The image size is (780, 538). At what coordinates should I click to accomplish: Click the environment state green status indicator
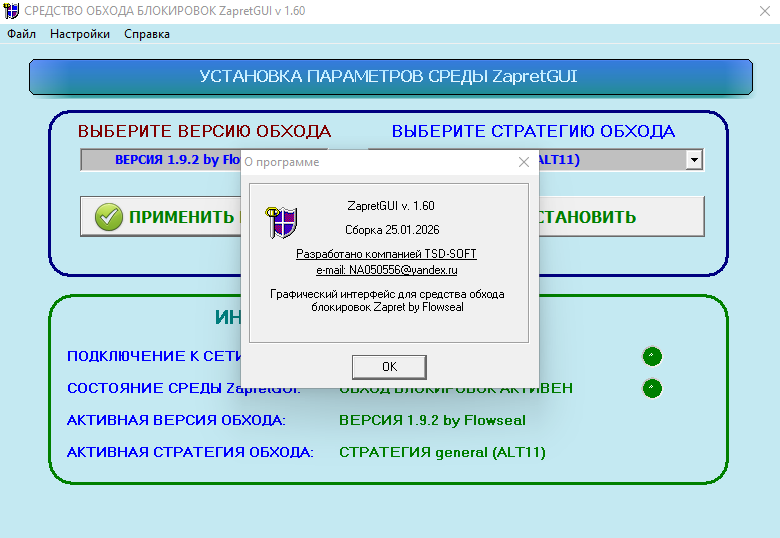tap(652, 388)
